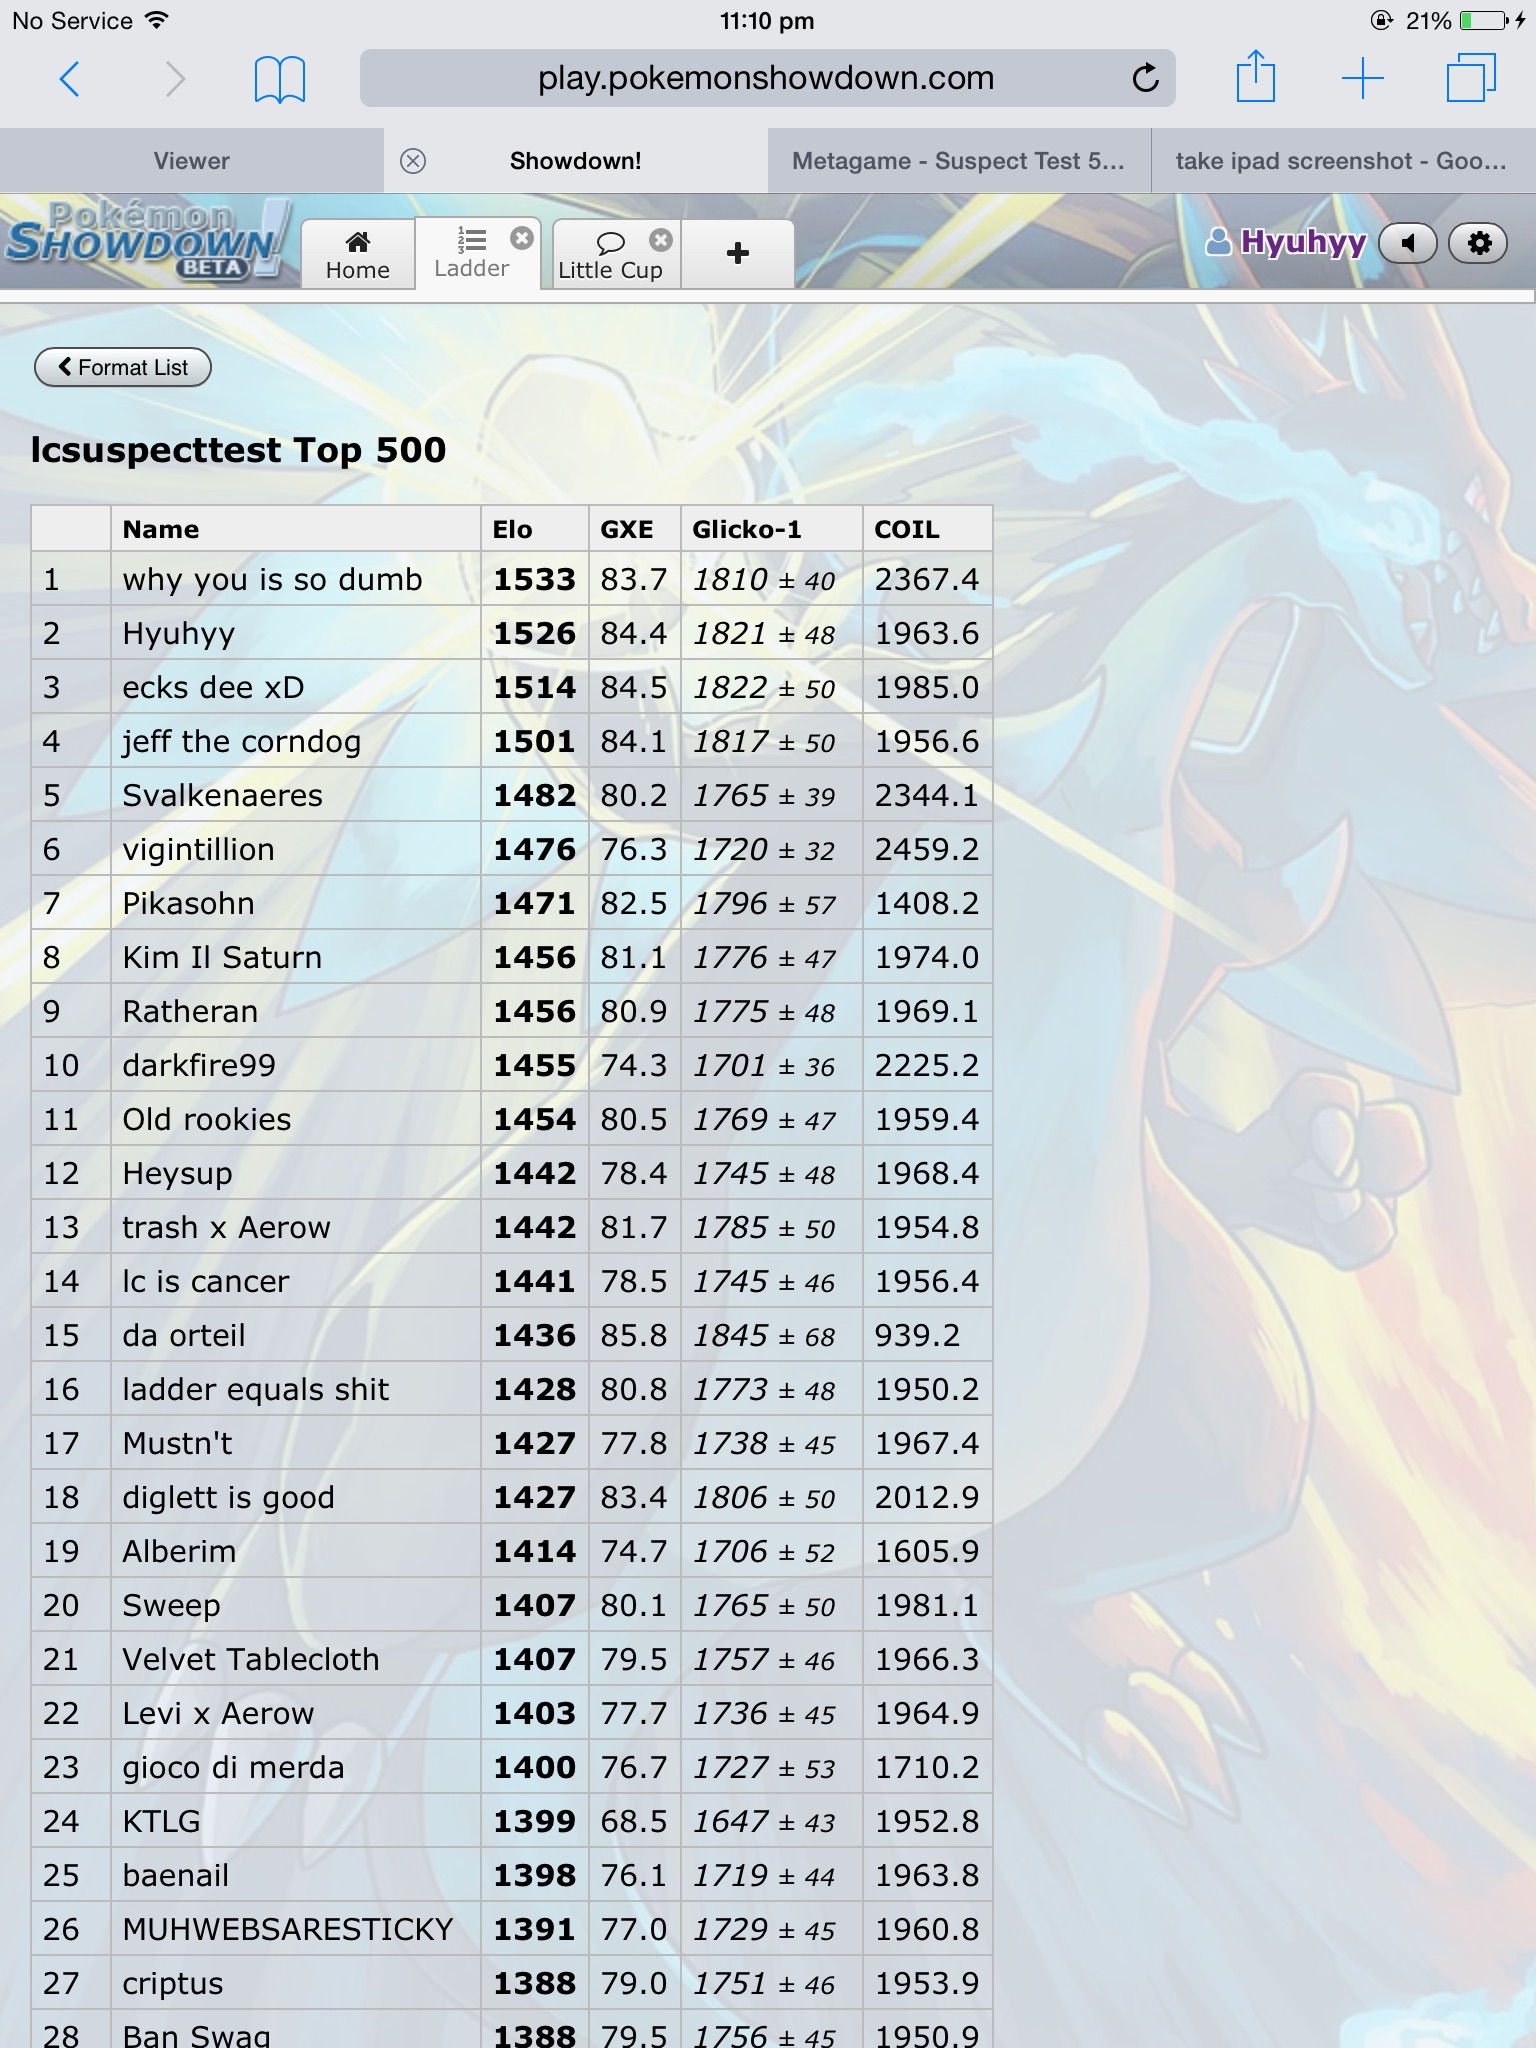
Task: Select player Heysup
Action: (177, 1173)
